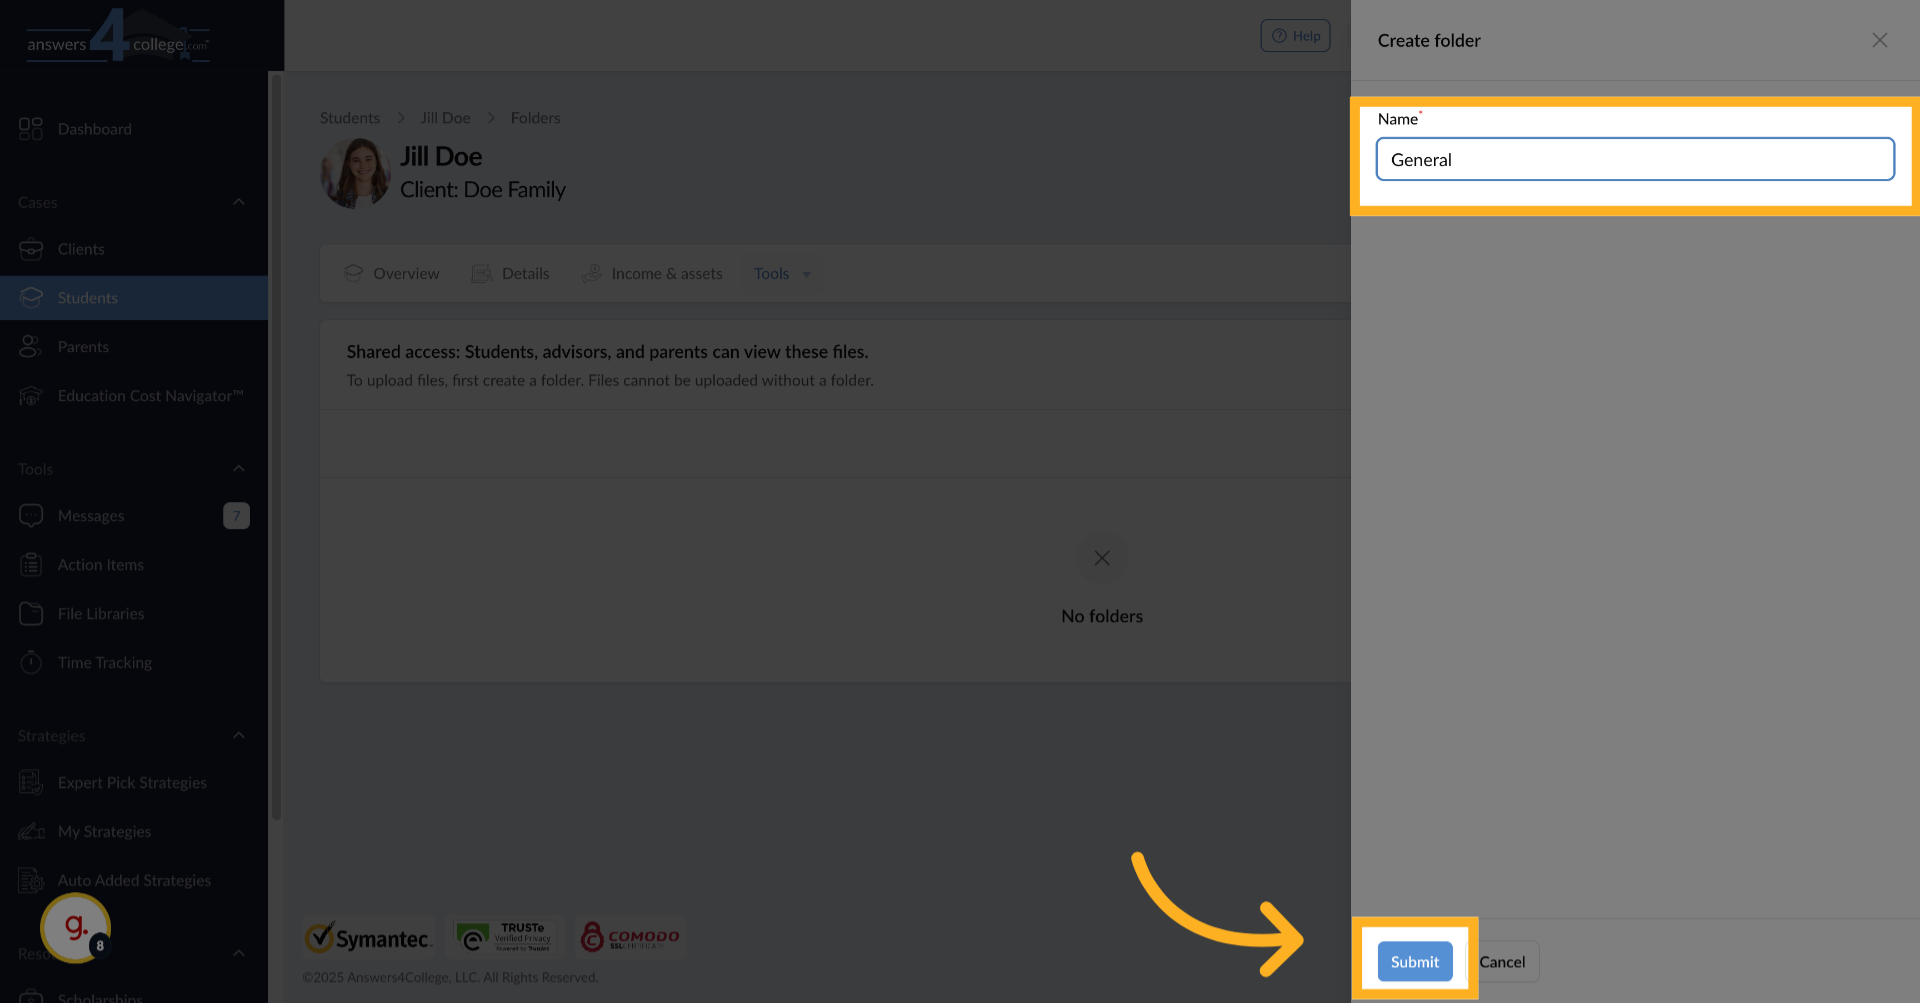Image resolution: width=1920 pixels, height=1003 pixels.
Task: Switch to the Overview tab
Action: 392,274
